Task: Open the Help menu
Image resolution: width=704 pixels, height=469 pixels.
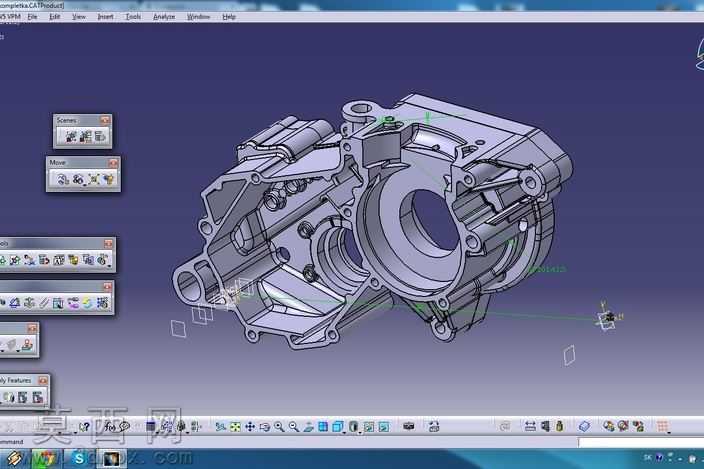Action: (x=229, y=17)
